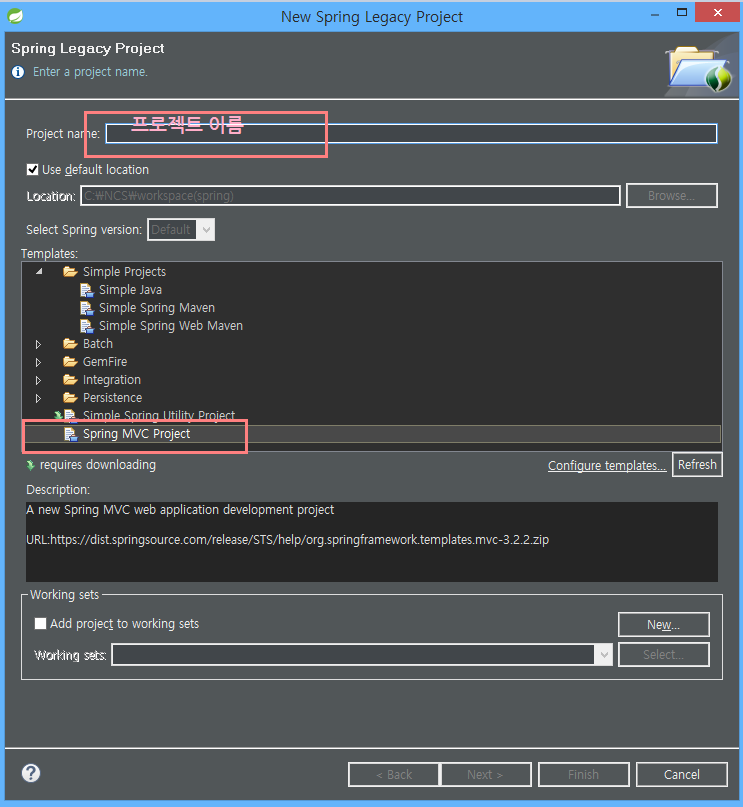Image resolution: width=743 pixels, height=807 pixels.
Task: Click the Simple Spring Web Maven icon
Action: [87, 326]
